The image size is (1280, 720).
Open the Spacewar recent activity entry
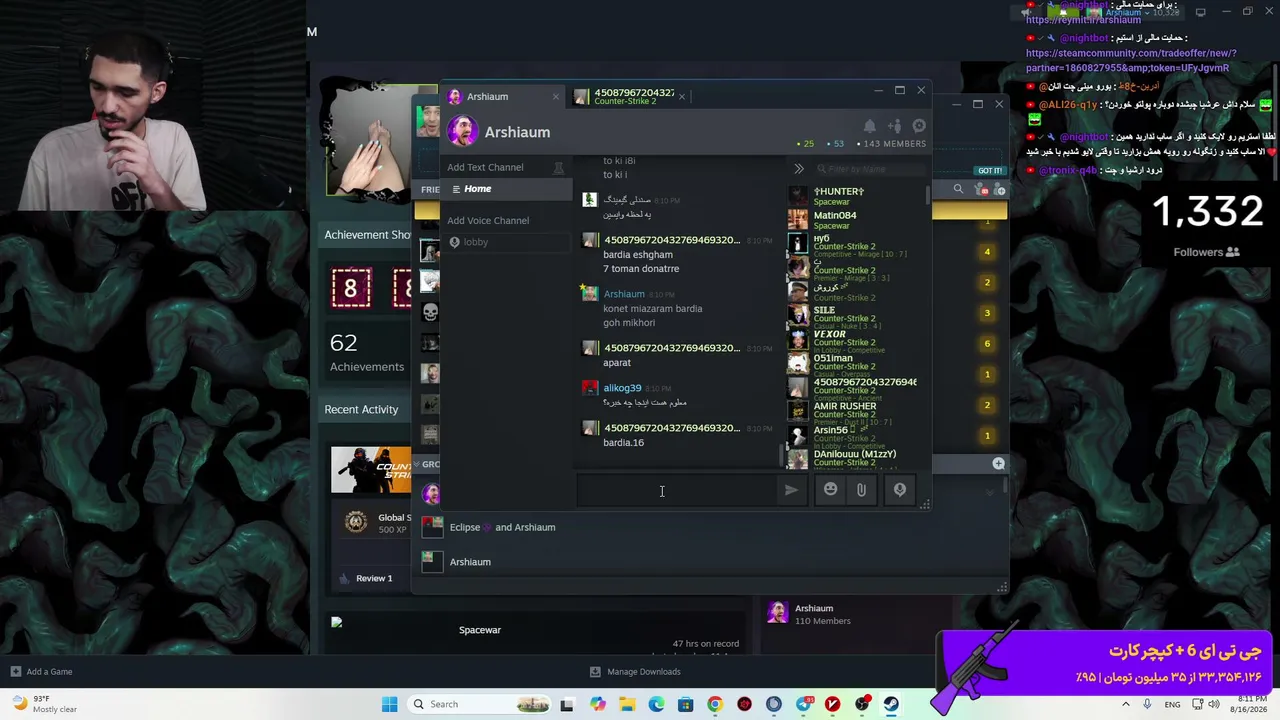[x=480, y=630]
